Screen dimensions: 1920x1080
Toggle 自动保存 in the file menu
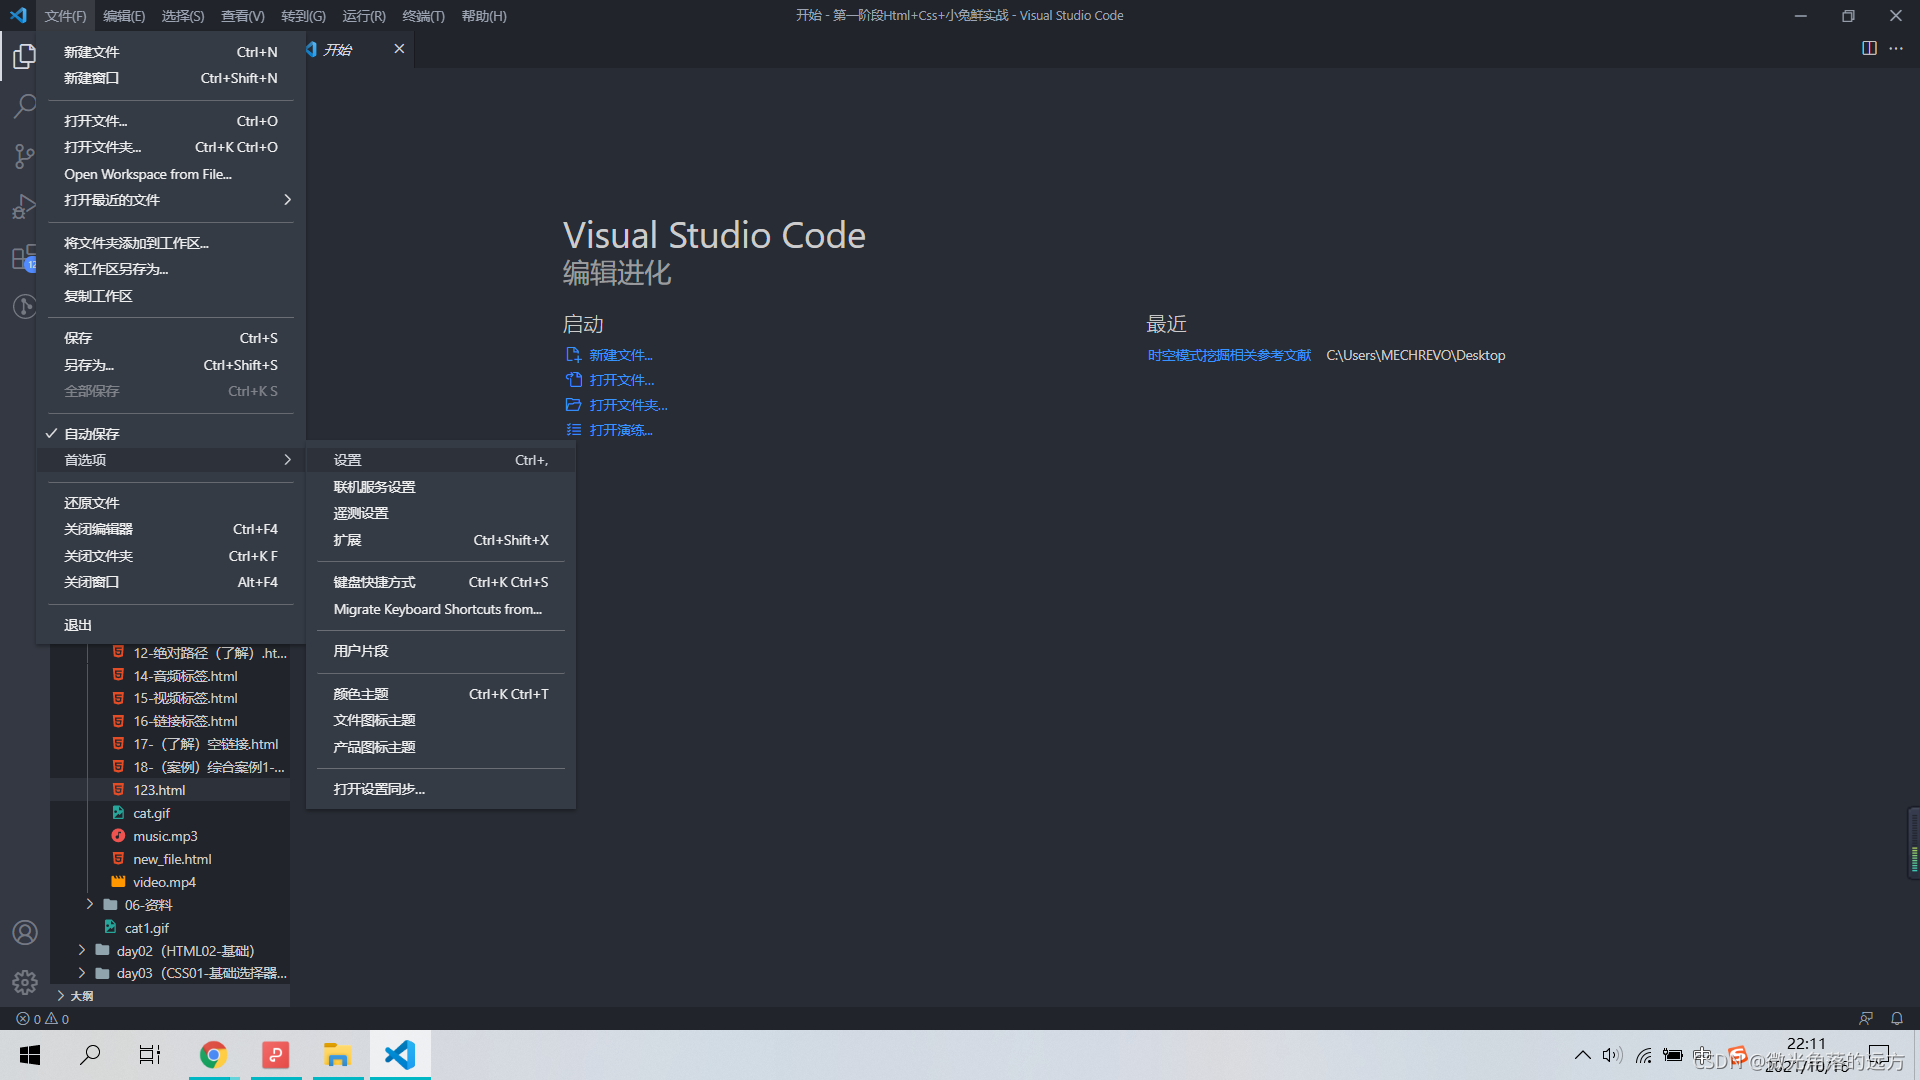tap(92, 433)
